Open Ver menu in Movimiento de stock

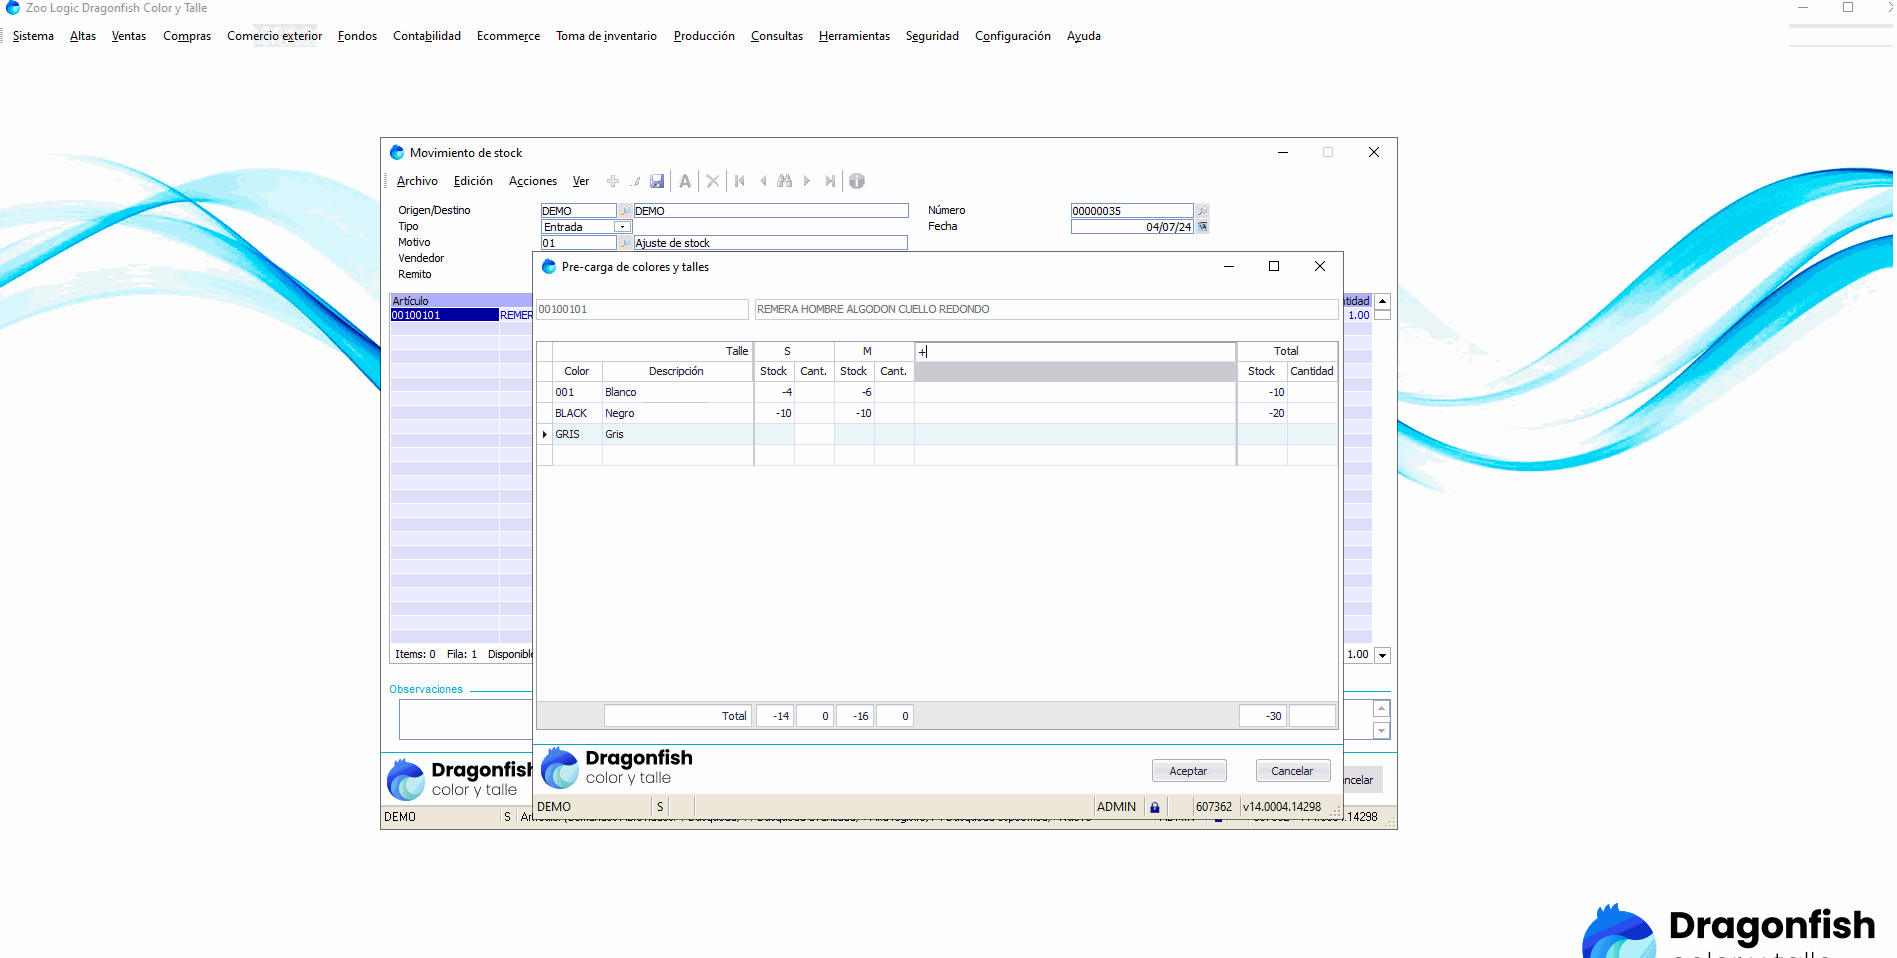point(581,181)
